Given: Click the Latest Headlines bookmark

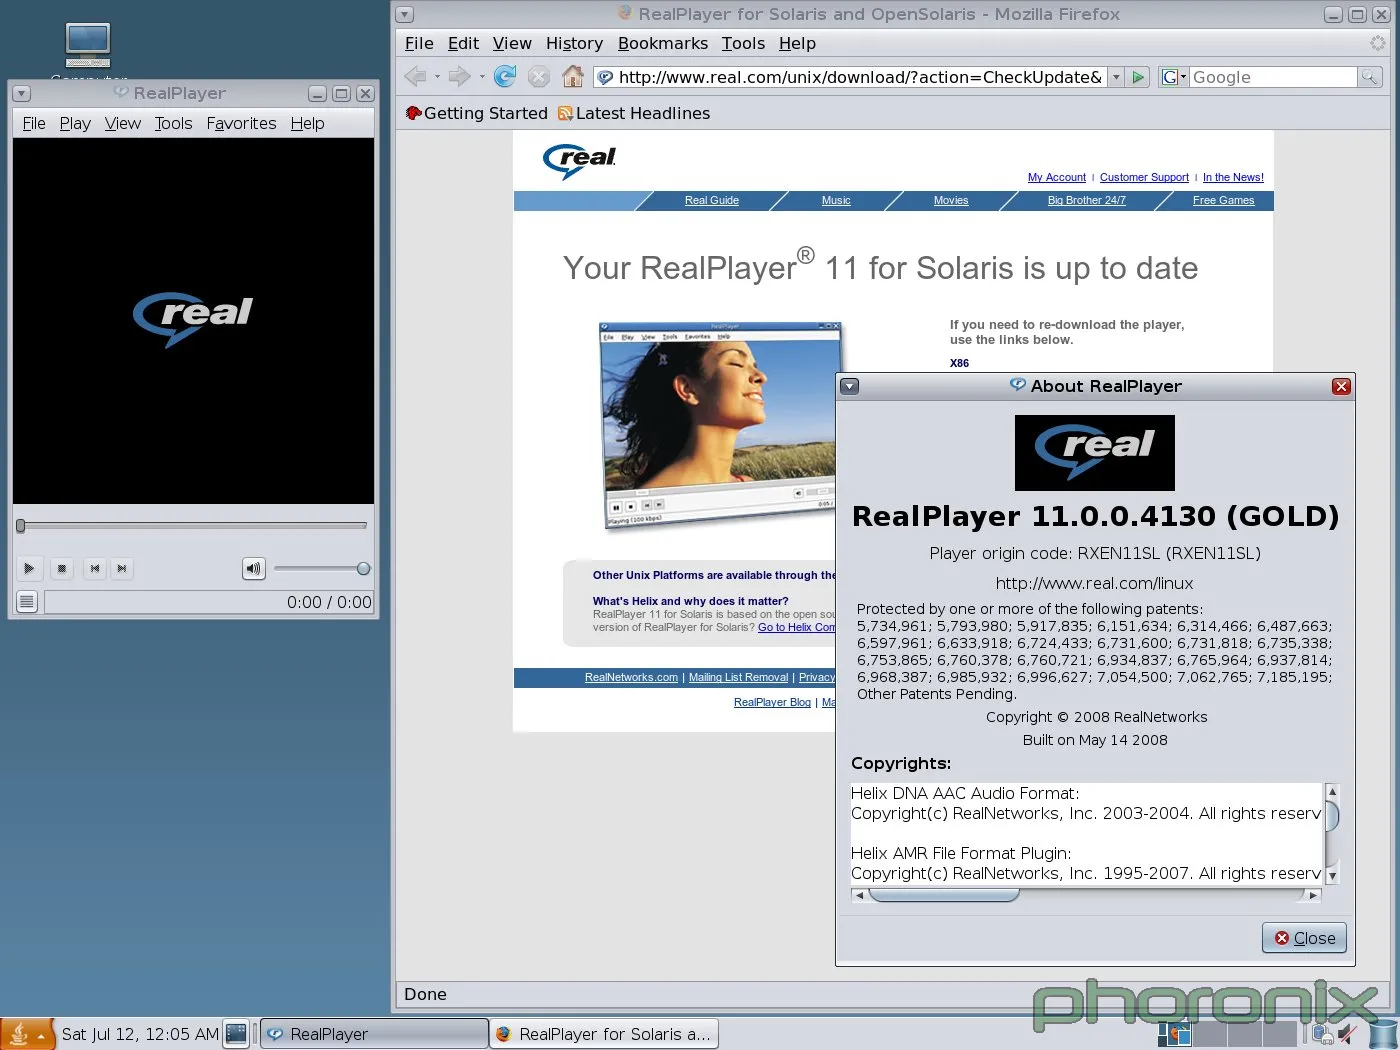Looking at the screenshot, I should (x=642, y=113).
